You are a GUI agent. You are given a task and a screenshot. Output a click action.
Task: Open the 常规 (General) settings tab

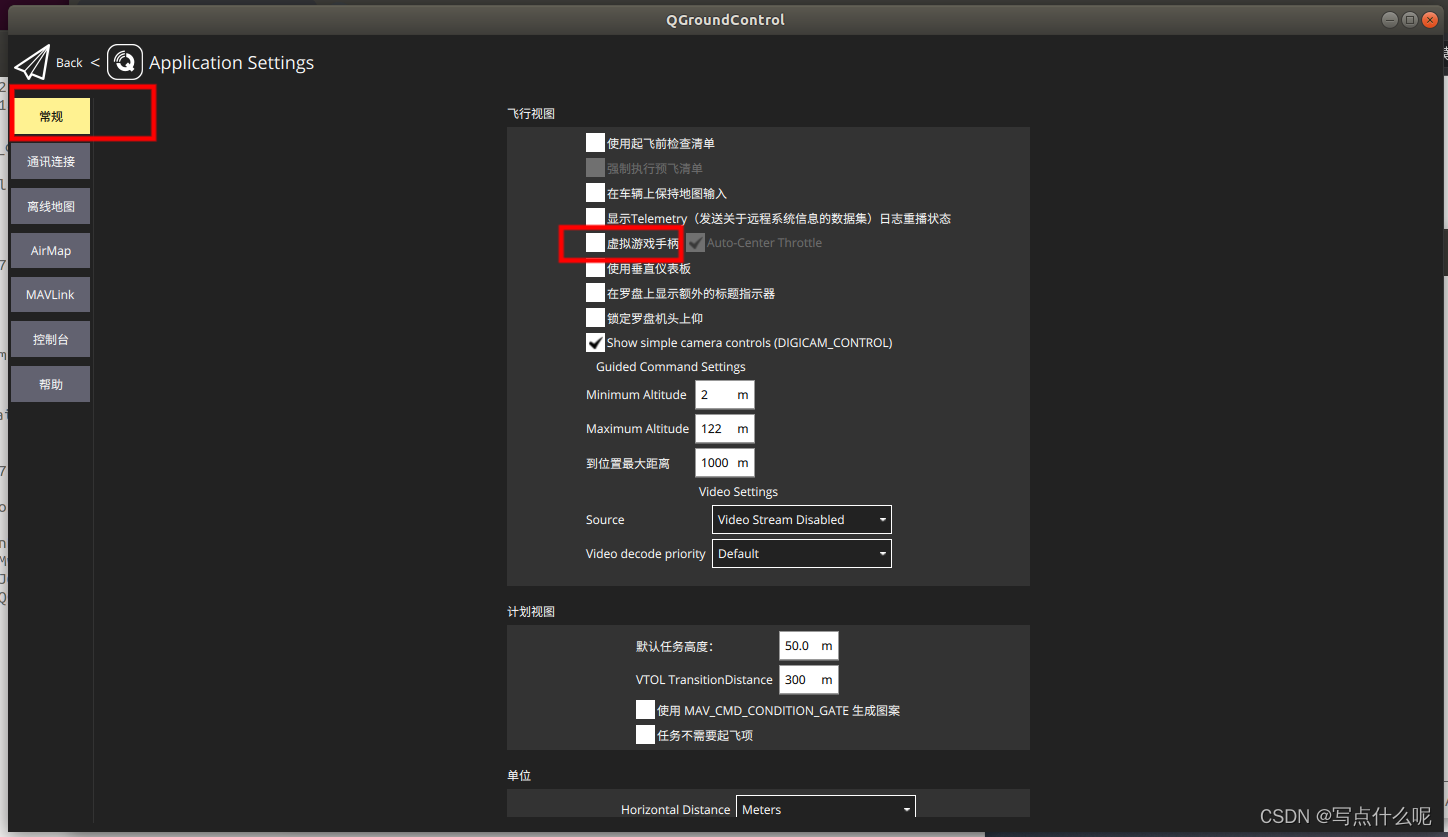pyautogui.click(x=51, y=116)
